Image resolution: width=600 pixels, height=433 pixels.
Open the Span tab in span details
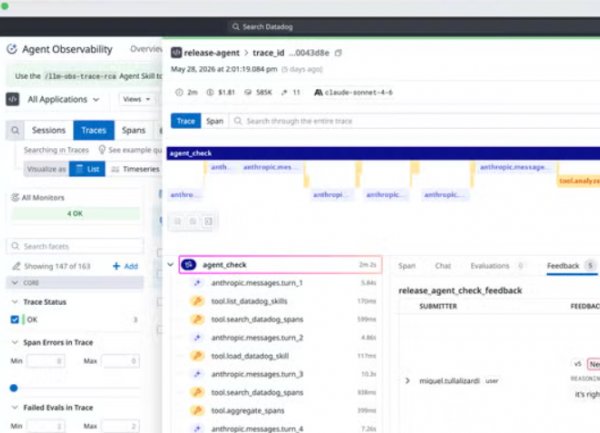click(406, 266)
